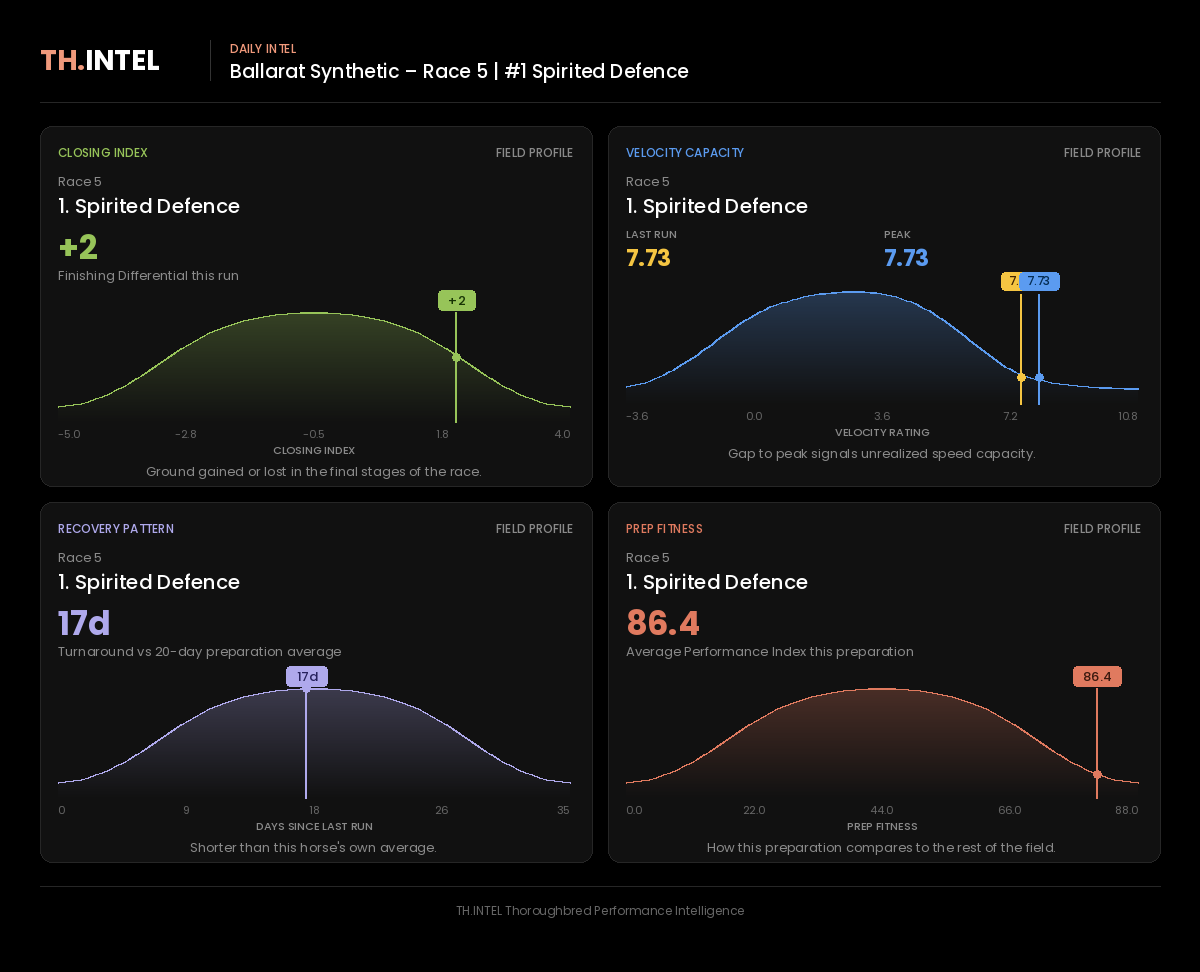The width and height of the screenshot is (1200, 972).
Task: Select the Ballarat Synthetic Race 5 title
Action: point(459,72)
